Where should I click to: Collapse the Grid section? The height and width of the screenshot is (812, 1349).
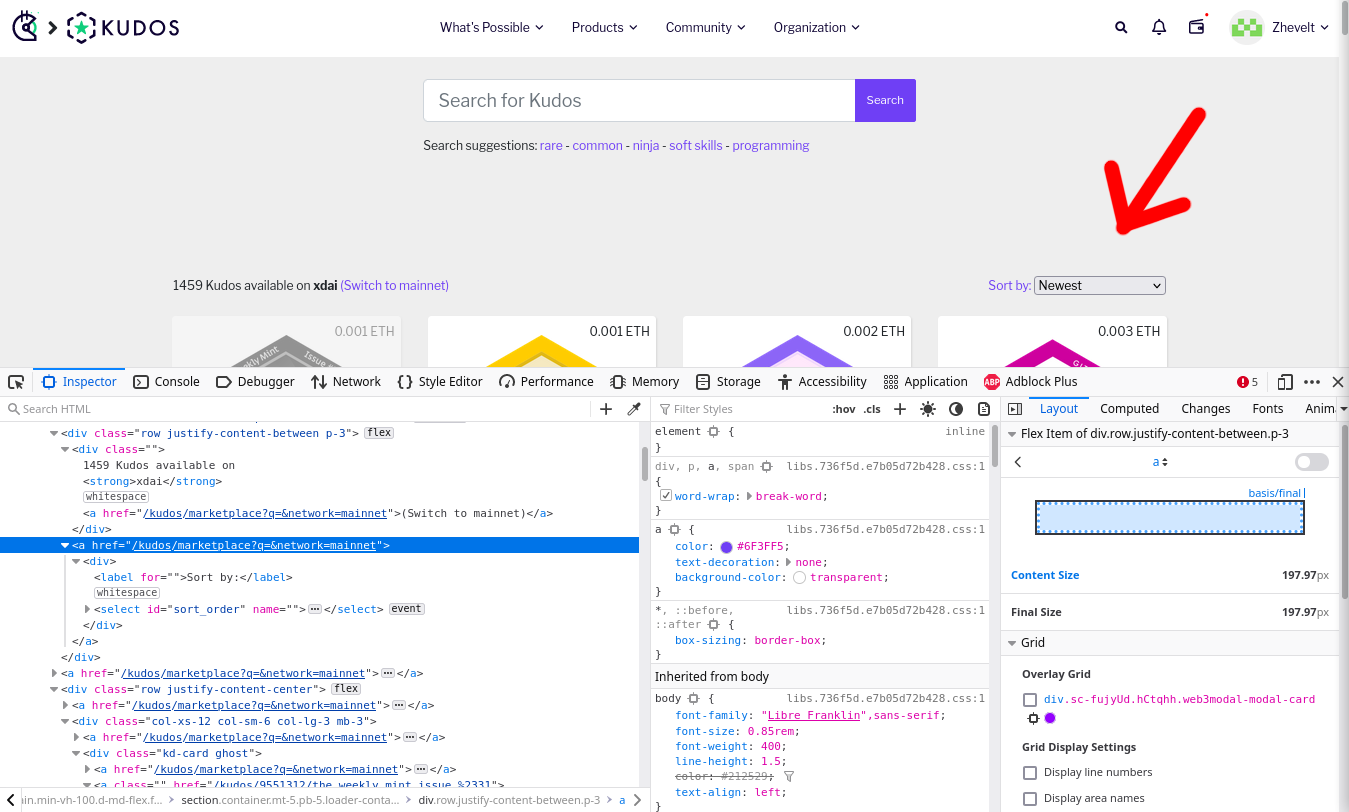pyautogui.click(x=1012, y=643)
